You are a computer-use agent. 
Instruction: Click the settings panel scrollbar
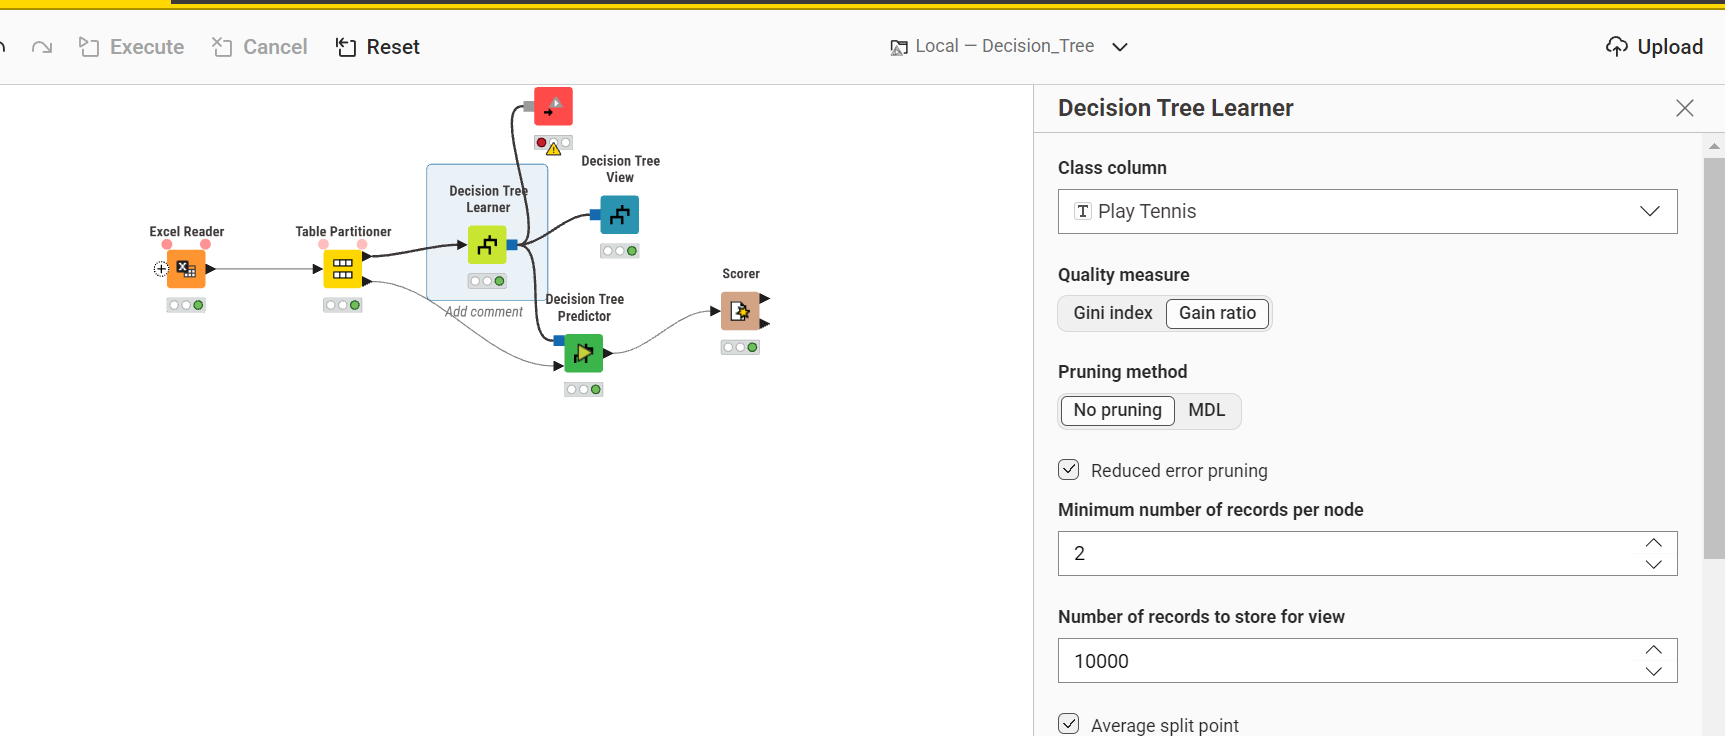(1714, 358)
